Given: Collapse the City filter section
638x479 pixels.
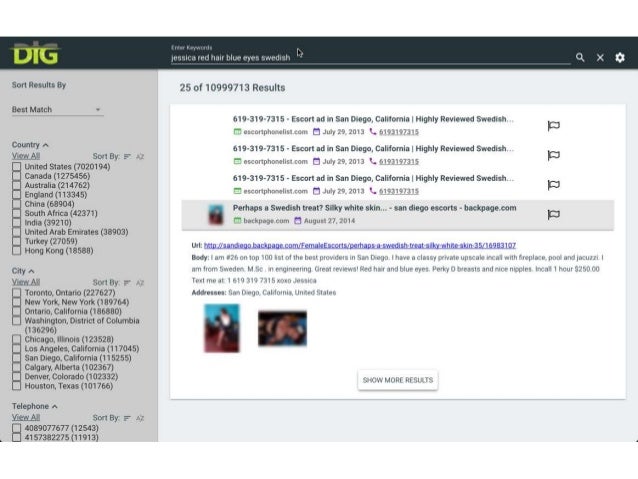Looking at the screenshot, I should 31,271.
